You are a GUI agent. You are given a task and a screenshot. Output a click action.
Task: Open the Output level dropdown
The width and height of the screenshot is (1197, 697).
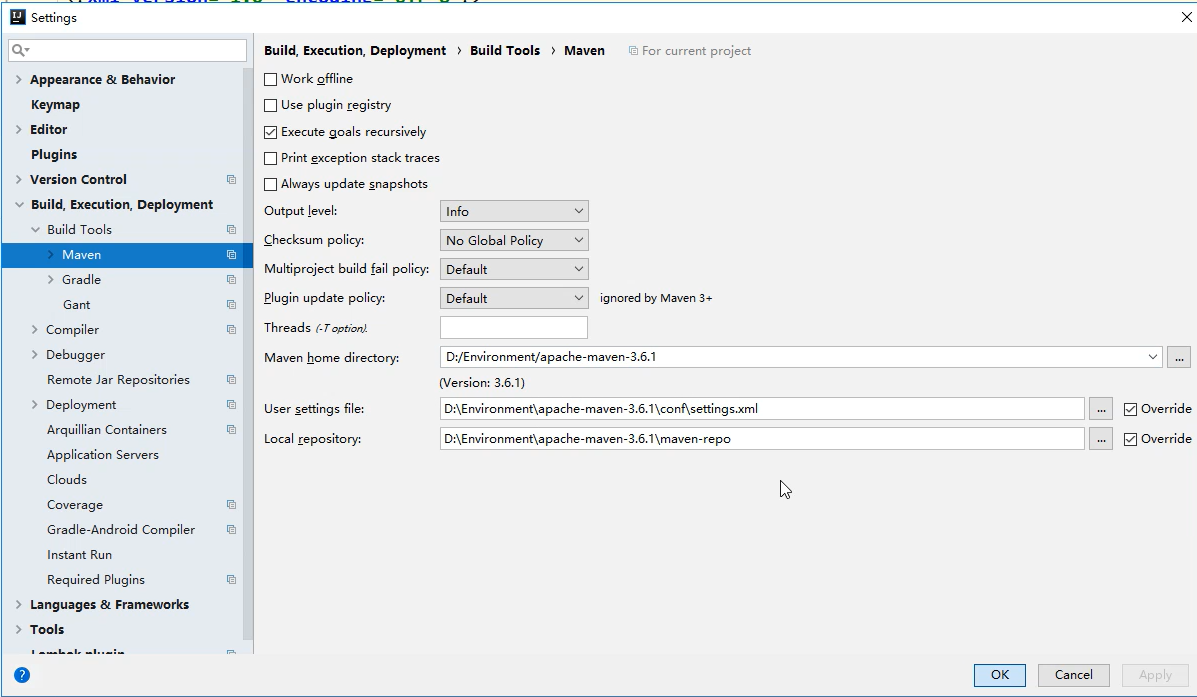(514, 211)
